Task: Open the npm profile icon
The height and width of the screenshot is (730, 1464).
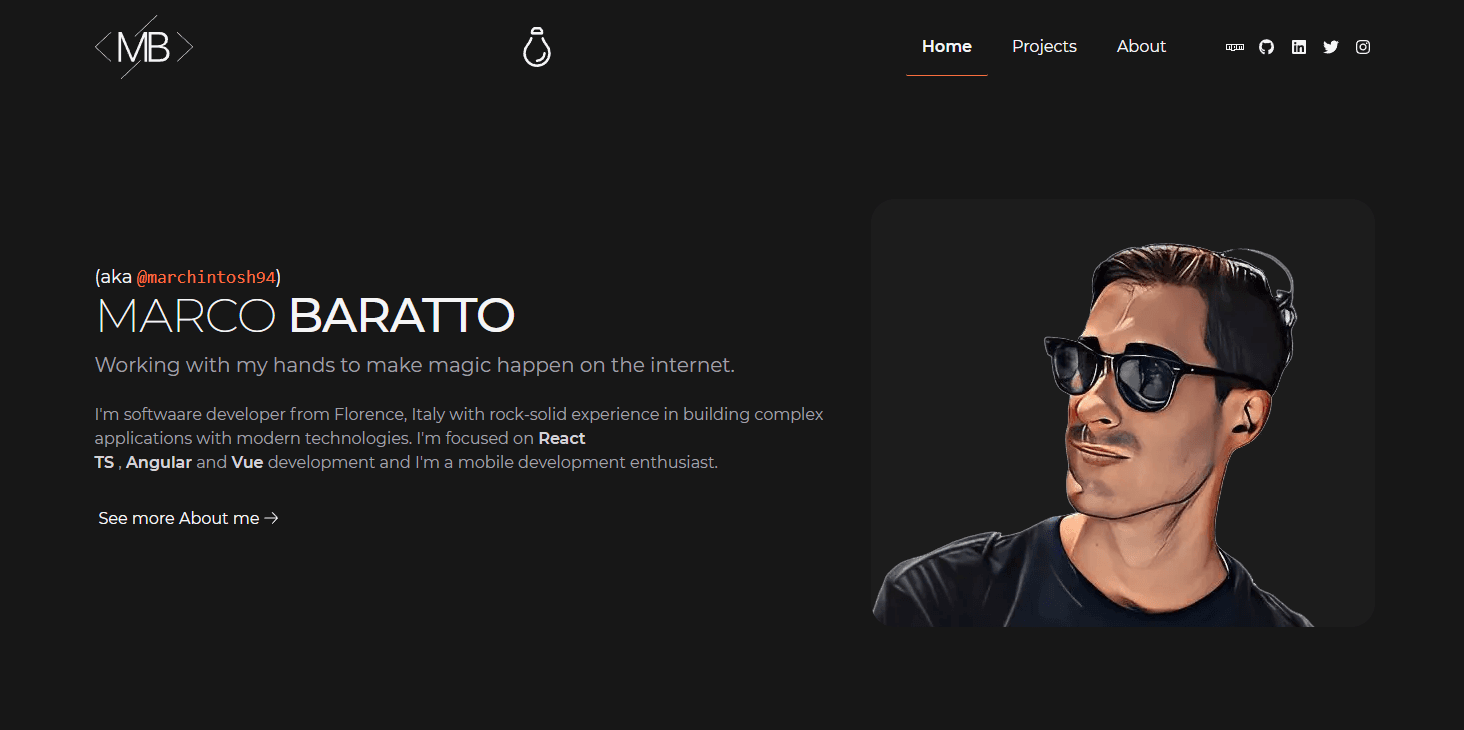Action: click(1235, 47)
